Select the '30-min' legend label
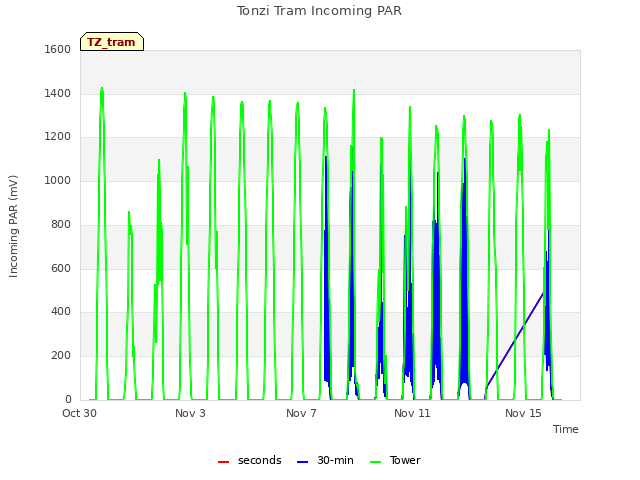Image resolution: width=640 pixels, height=480 pixels. point(335,460)
